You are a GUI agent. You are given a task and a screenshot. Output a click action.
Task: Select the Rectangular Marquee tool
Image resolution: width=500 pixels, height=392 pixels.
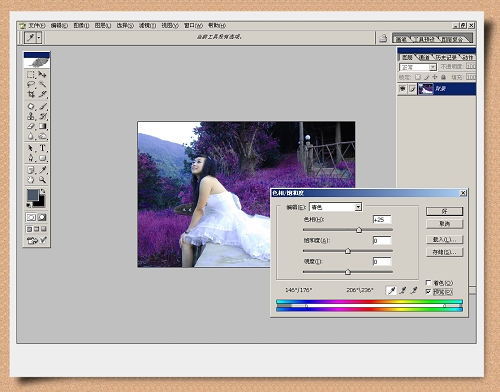[31, 75]
